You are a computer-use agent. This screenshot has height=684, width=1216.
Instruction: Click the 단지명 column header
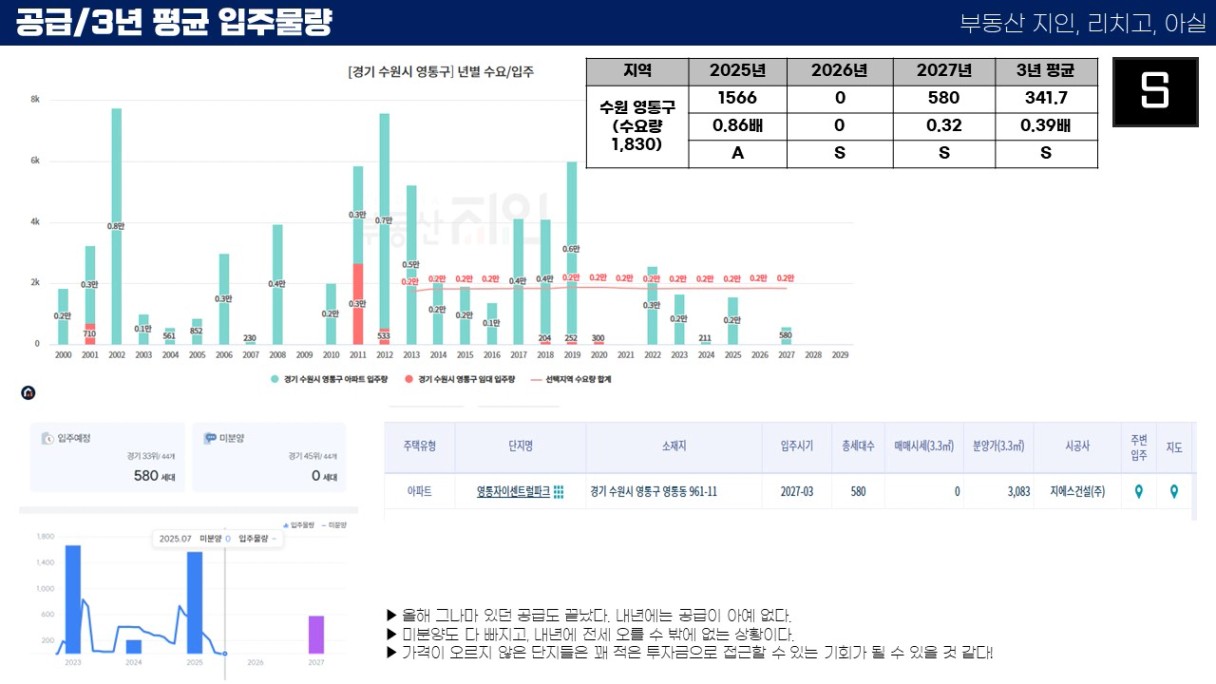click(520, 446)
